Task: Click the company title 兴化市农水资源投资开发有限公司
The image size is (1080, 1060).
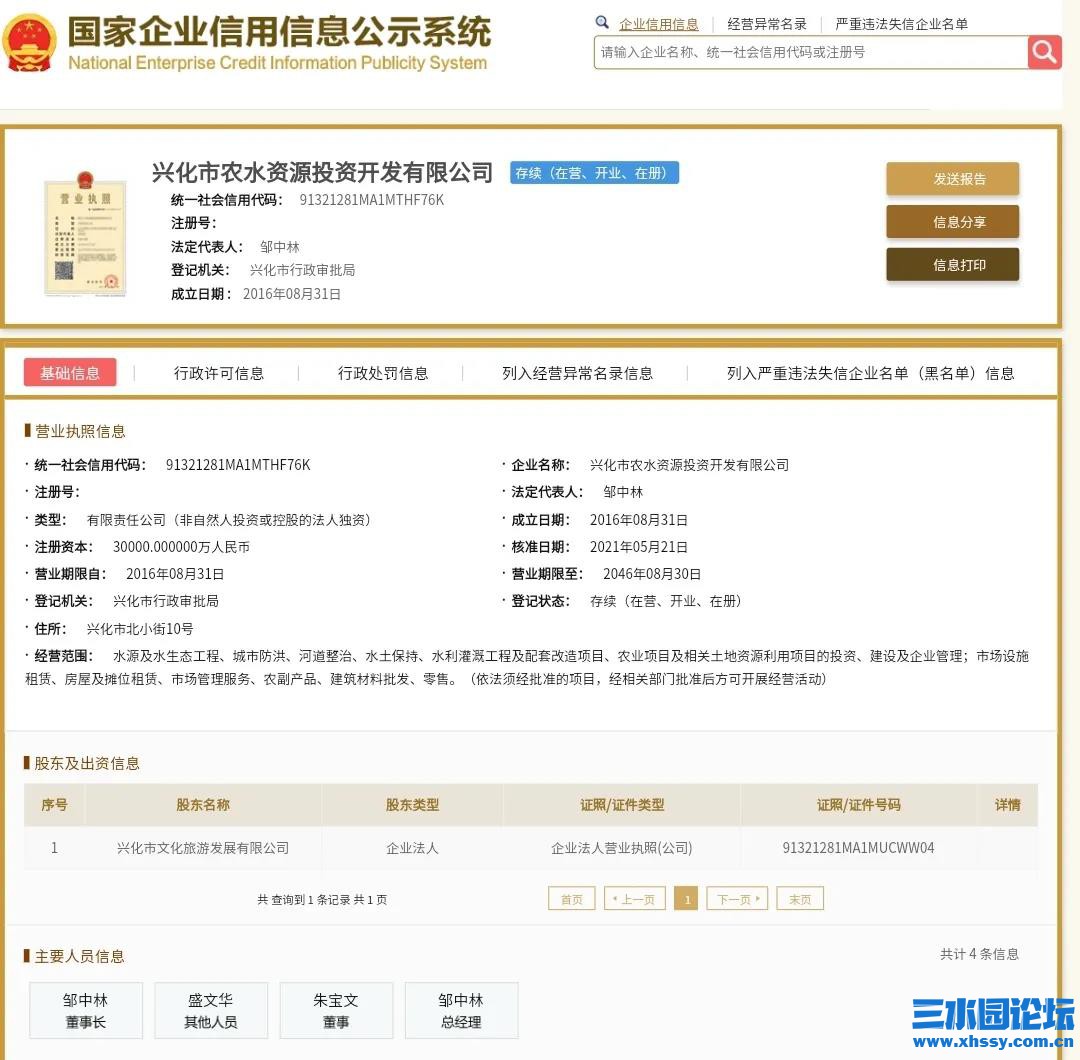Action: pos(322,172)
